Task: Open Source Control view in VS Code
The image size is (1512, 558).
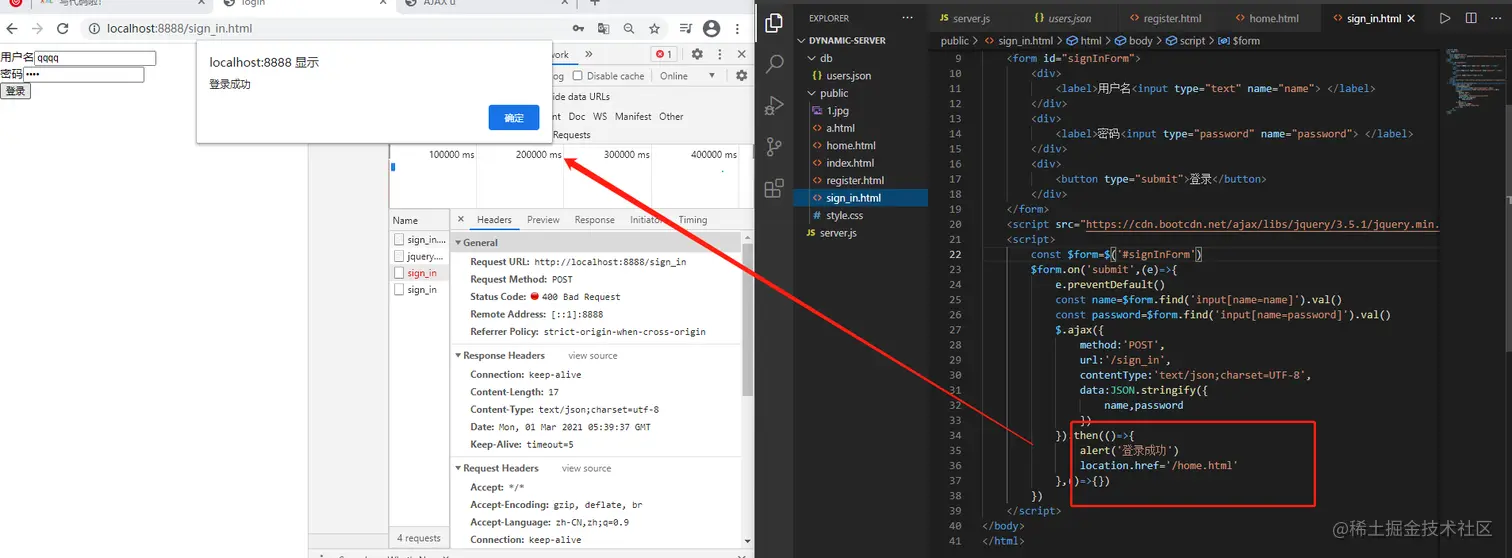Action: pyautogui.click(x=774, y=147)
